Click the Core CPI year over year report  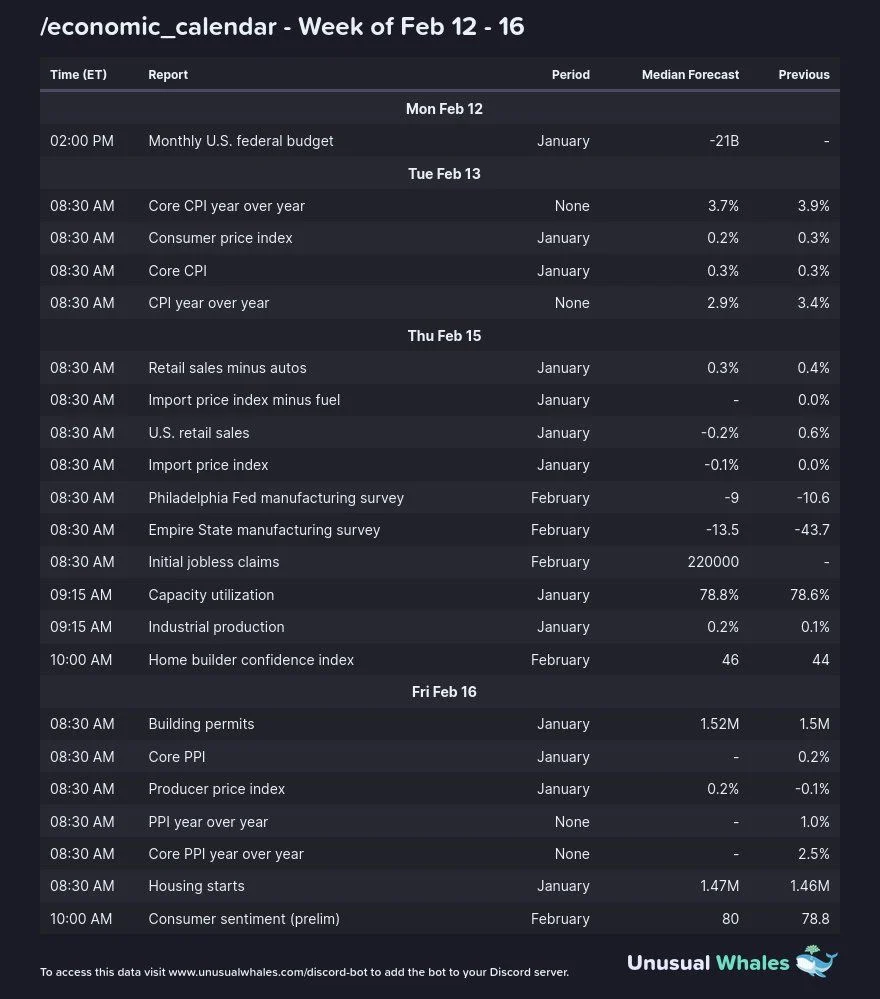click(x=227, y=206)
